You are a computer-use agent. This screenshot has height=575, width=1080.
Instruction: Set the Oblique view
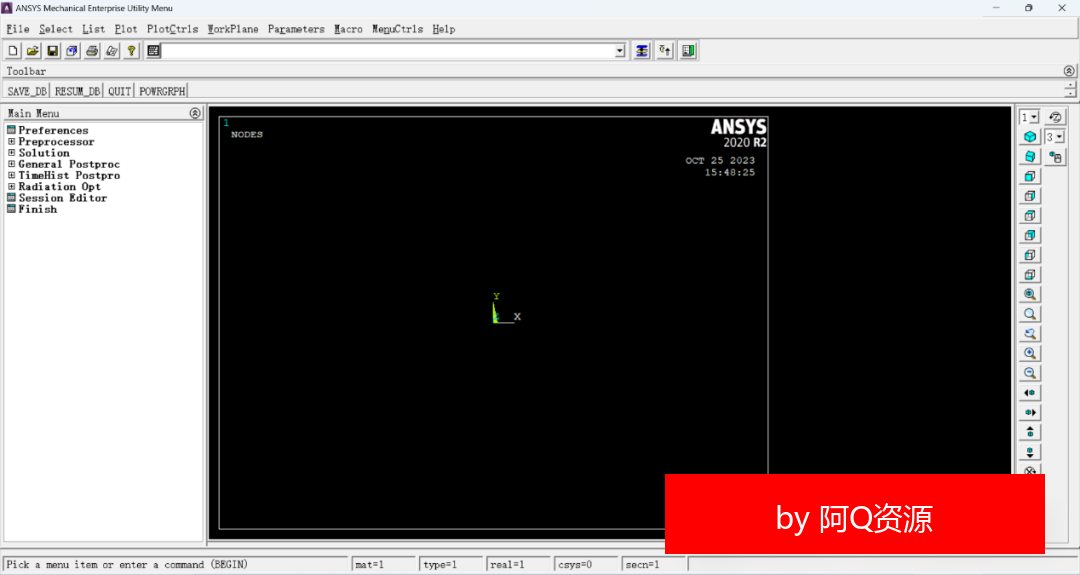coord(1030,157)
